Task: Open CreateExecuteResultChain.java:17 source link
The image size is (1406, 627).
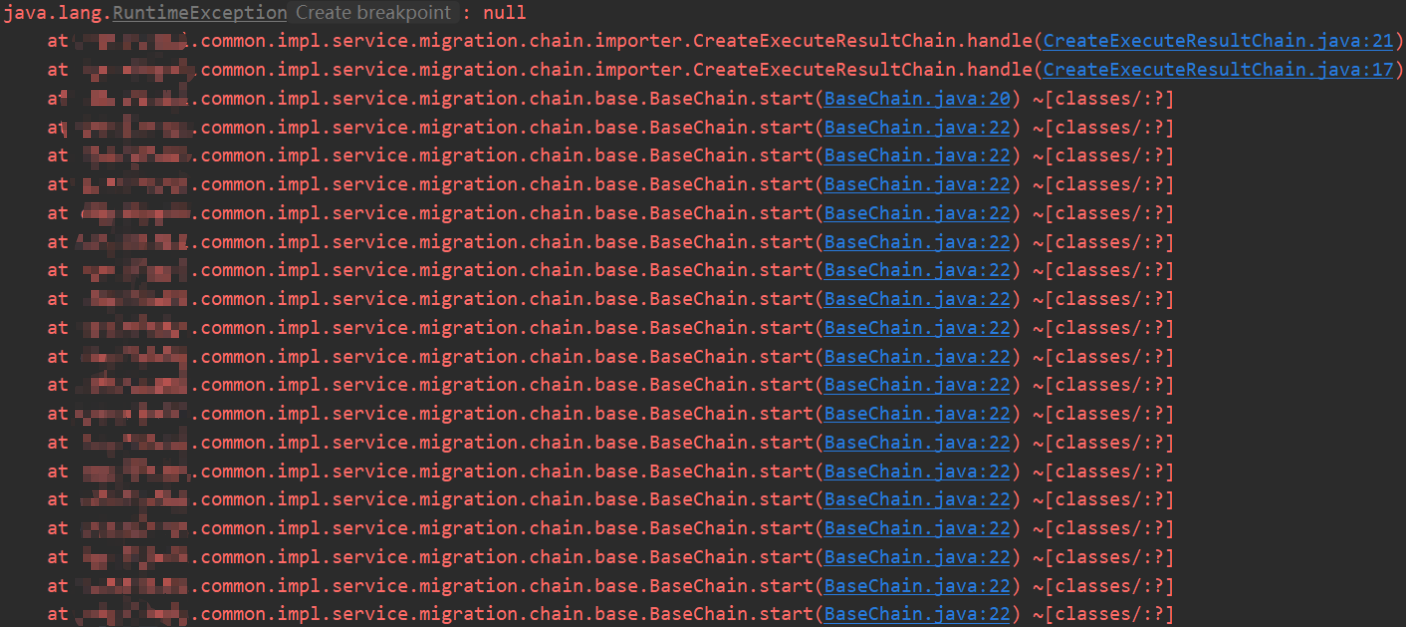Action: [x=1217, y=70]
